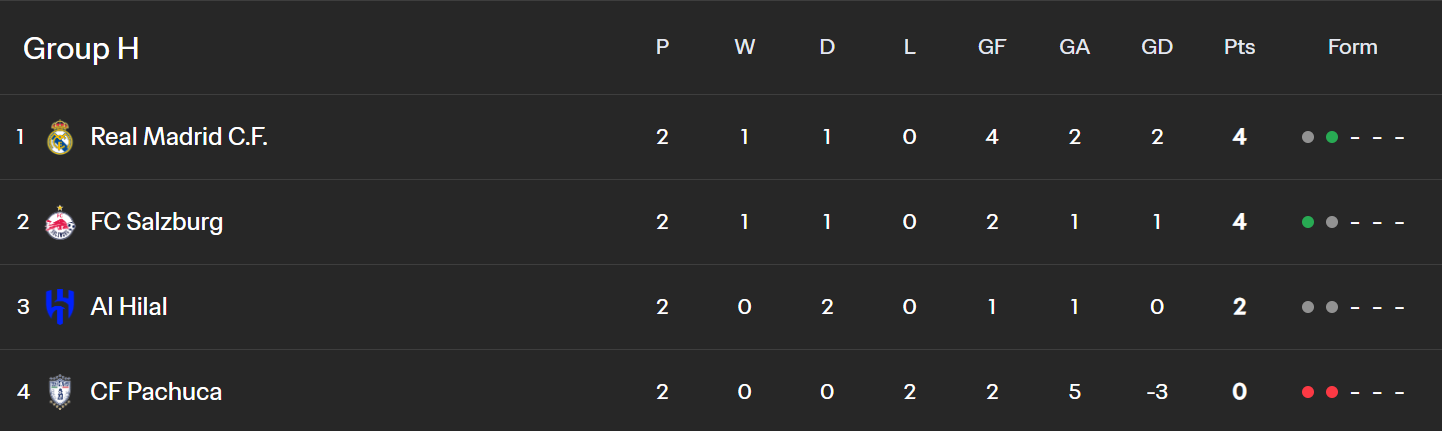Click the GF column header
This screenshot has height=431, width=1442.
(x=991, y=47)
